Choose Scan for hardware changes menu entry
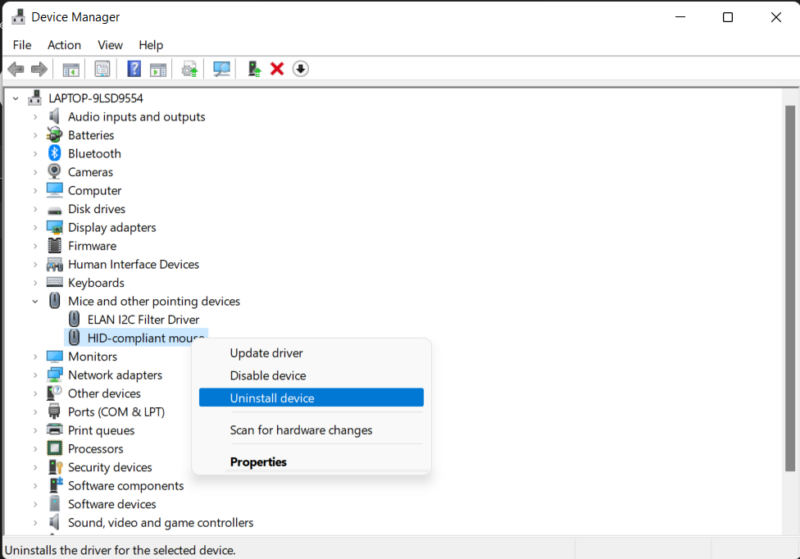This screenshot has width=800, height=559. [x=311, y=430]
